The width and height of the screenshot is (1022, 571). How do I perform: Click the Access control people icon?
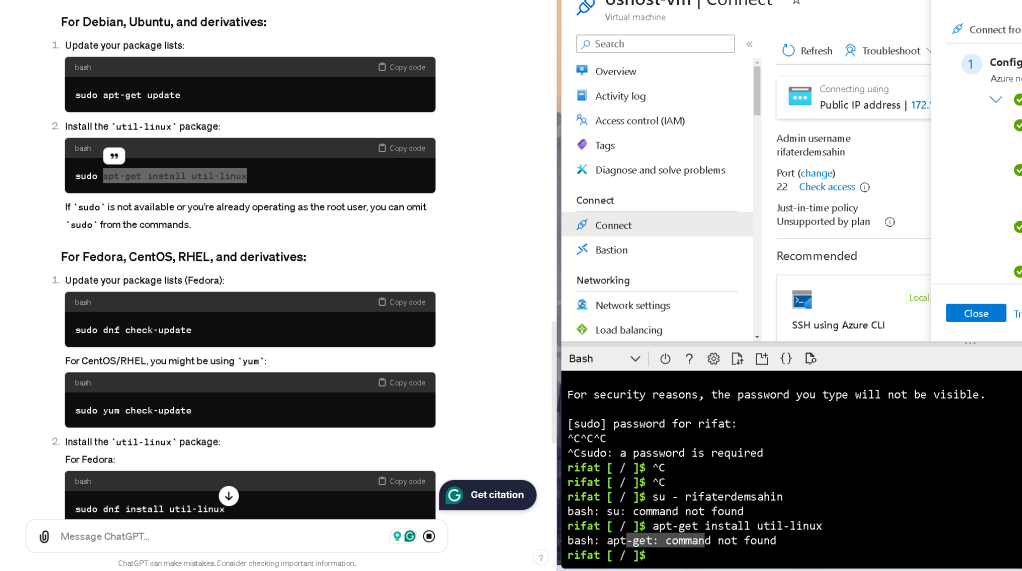[x=582, y=120]
